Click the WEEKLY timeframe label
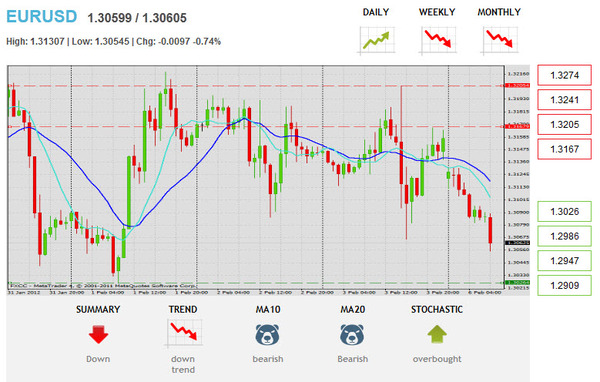The image size is (600, 382). click(x=437, y=12)
